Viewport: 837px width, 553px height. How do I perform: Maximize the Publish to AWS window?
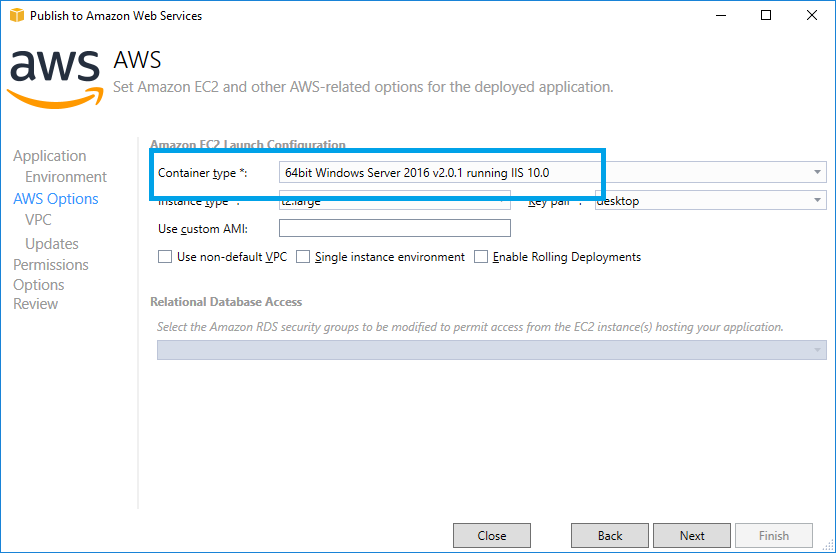click(x=766, y=15)
